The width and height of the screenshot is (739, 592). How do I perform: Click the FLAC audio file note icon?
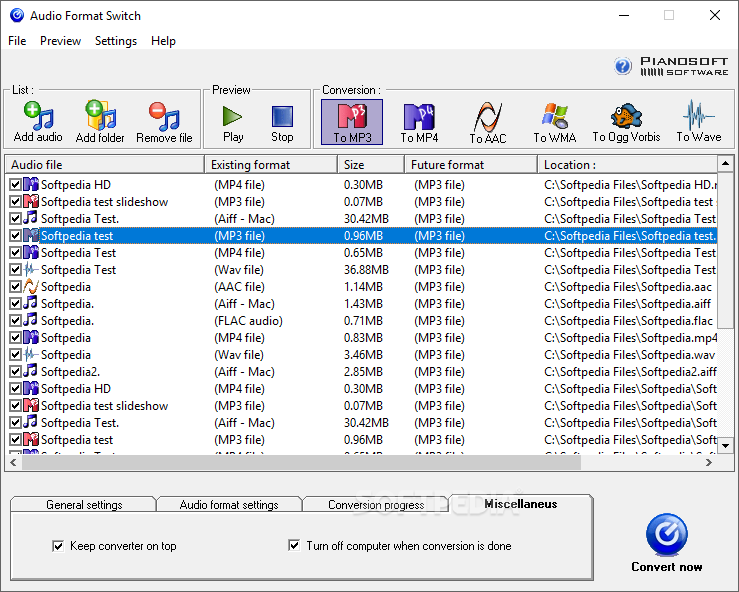pyautogui.click(x=31, y=320)
